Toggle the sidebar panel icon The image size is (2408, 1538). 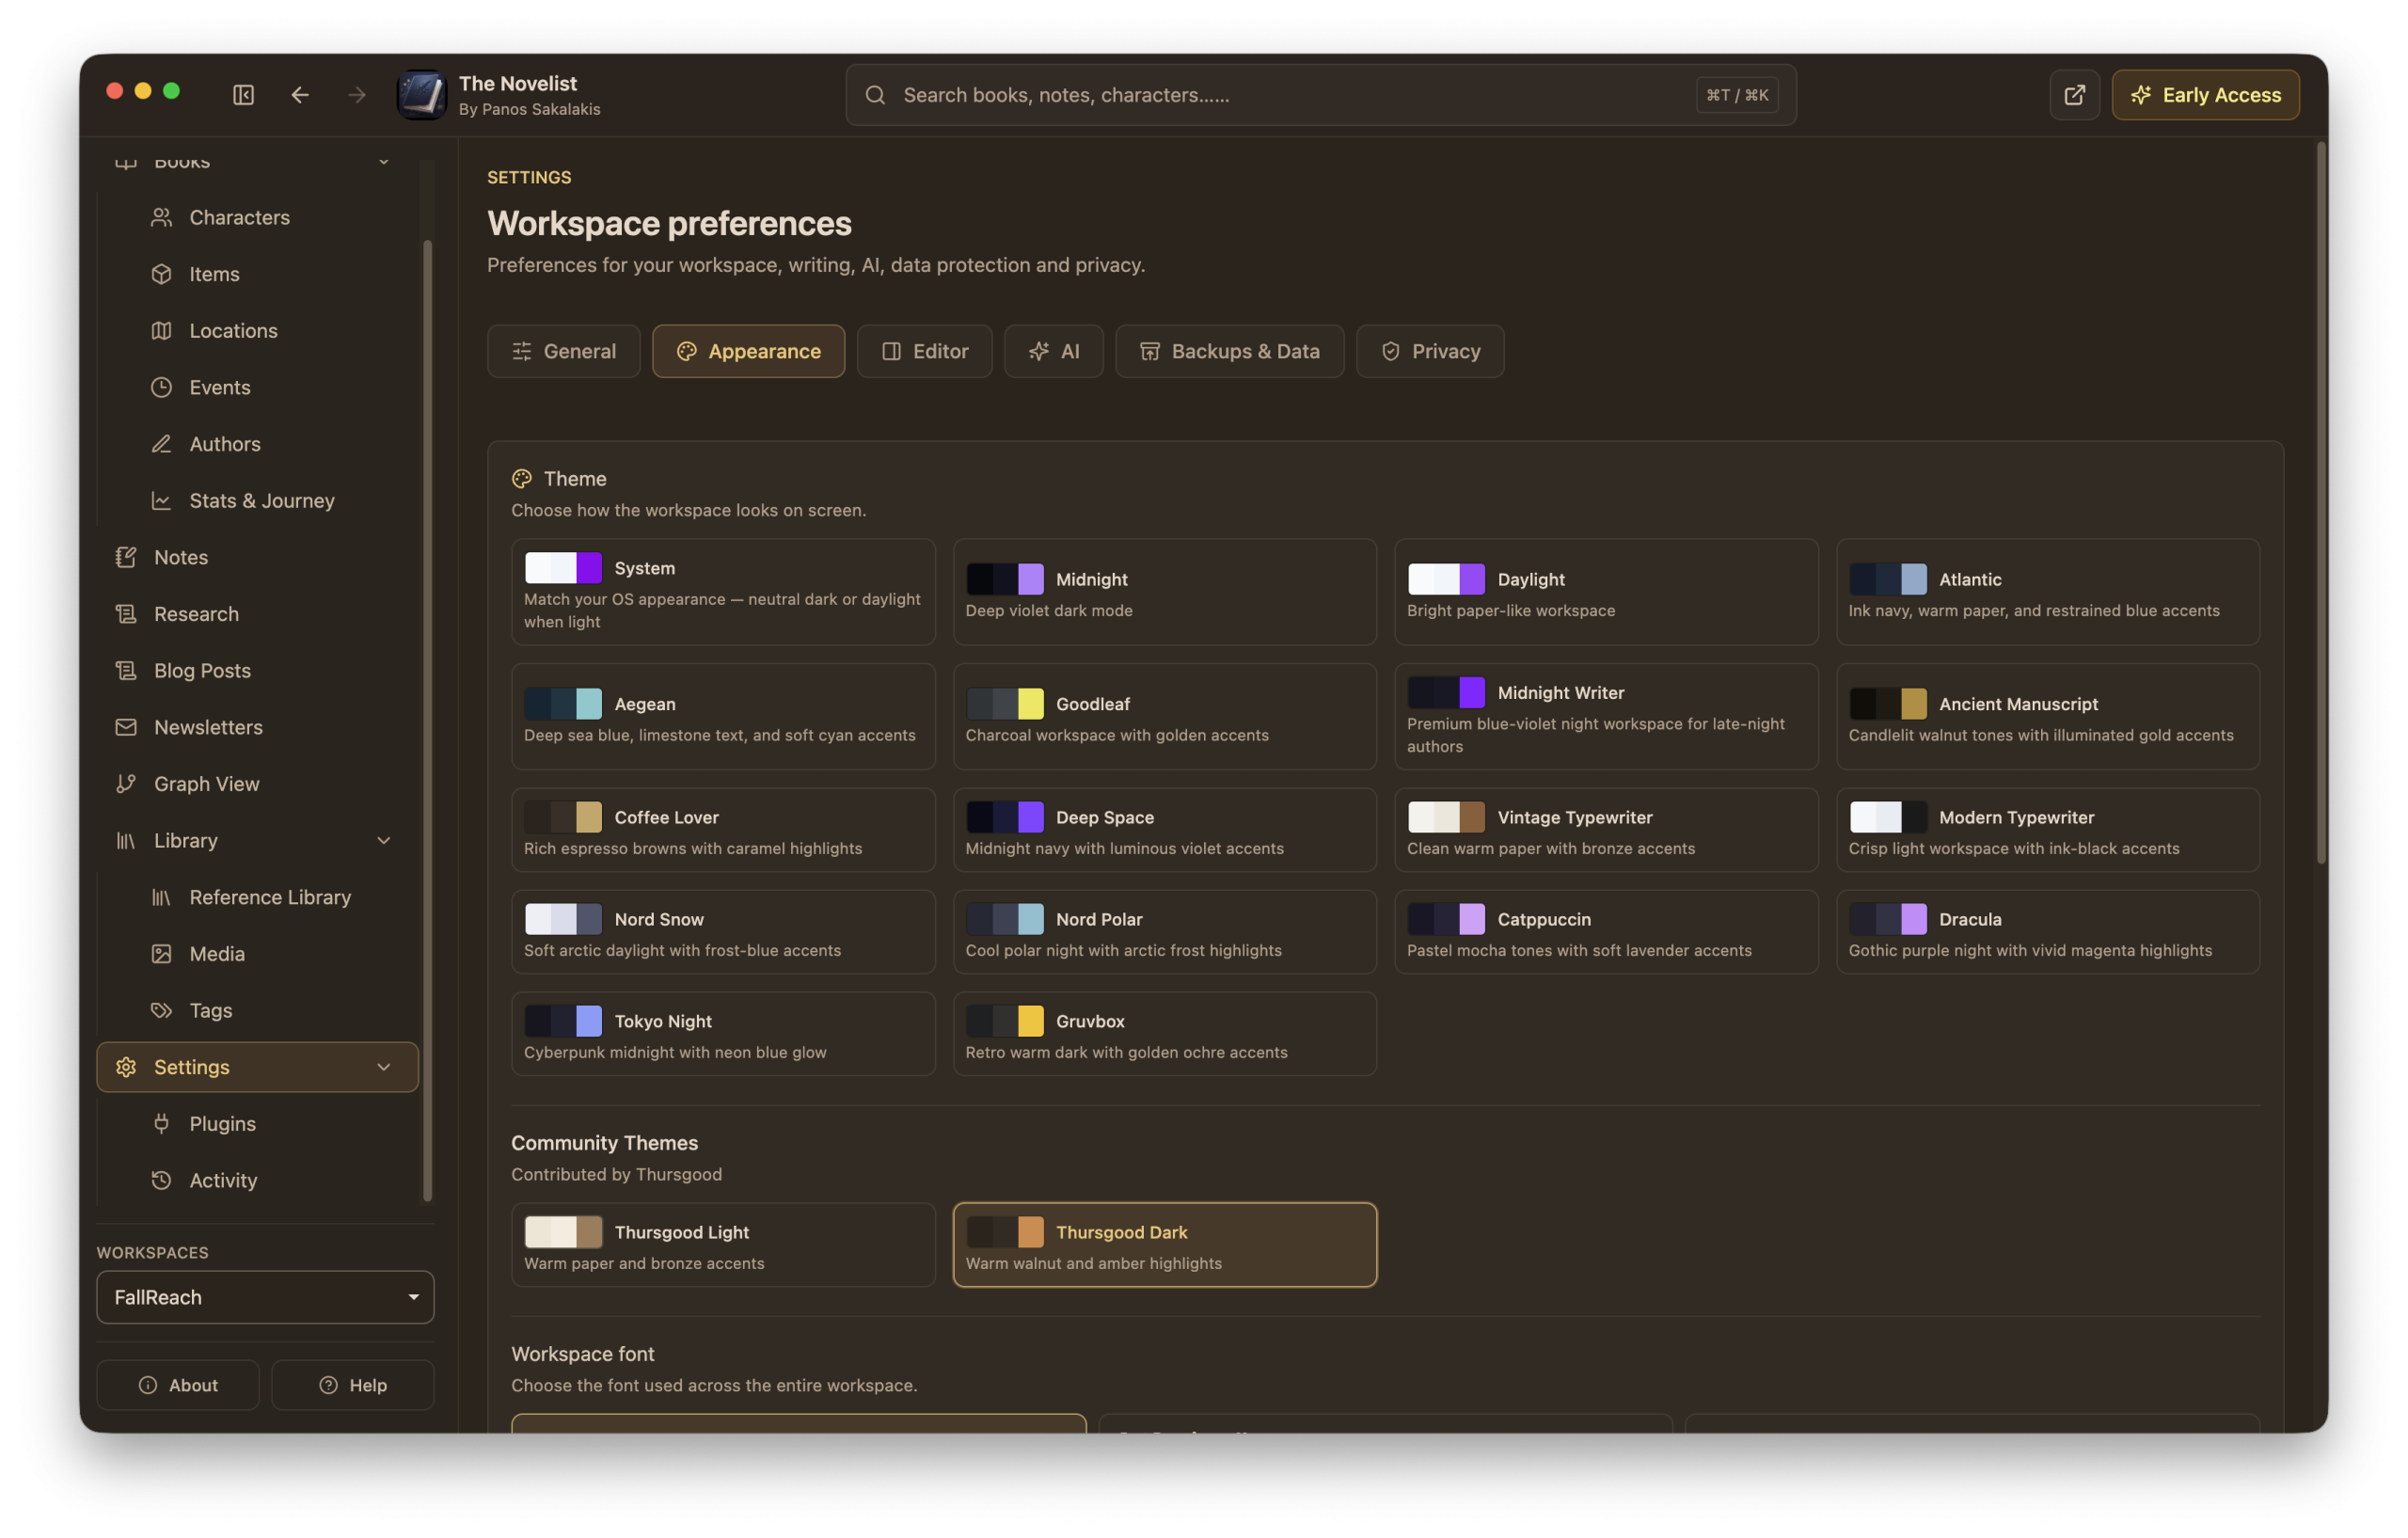point(243,95)
